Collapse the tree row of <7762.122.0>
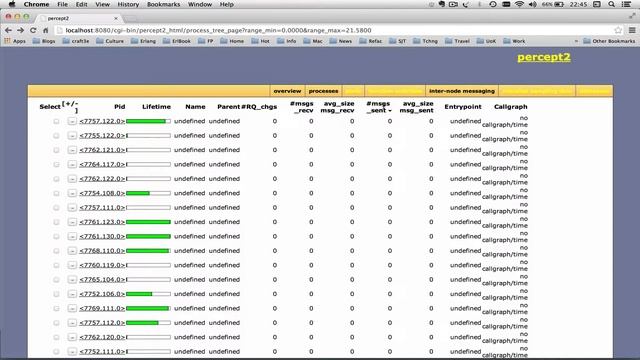This screenshot has height=360, width=640. [72, 179]
